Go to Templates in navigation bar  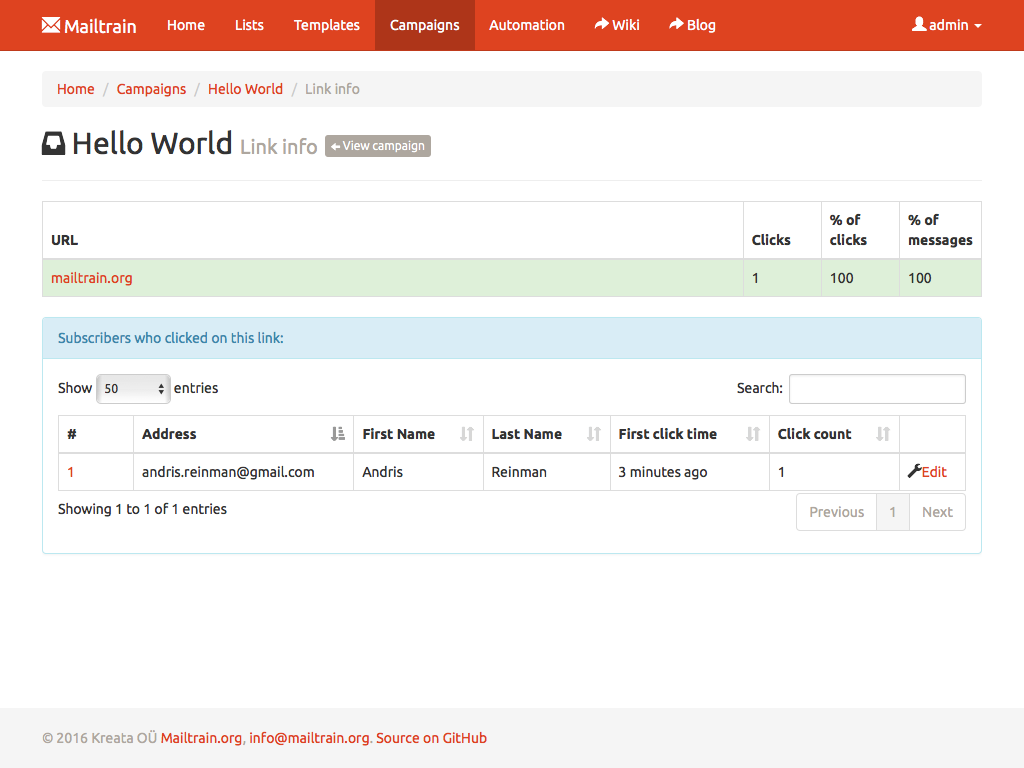[x=326, y=25]
